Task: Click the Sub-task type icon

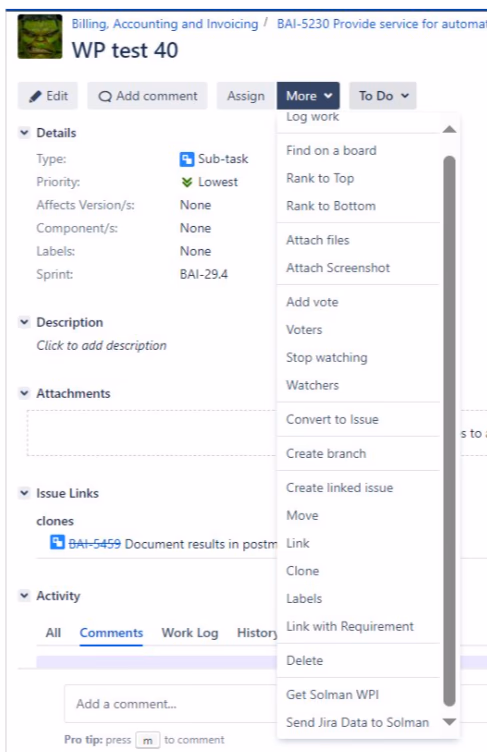Action: 187,159
